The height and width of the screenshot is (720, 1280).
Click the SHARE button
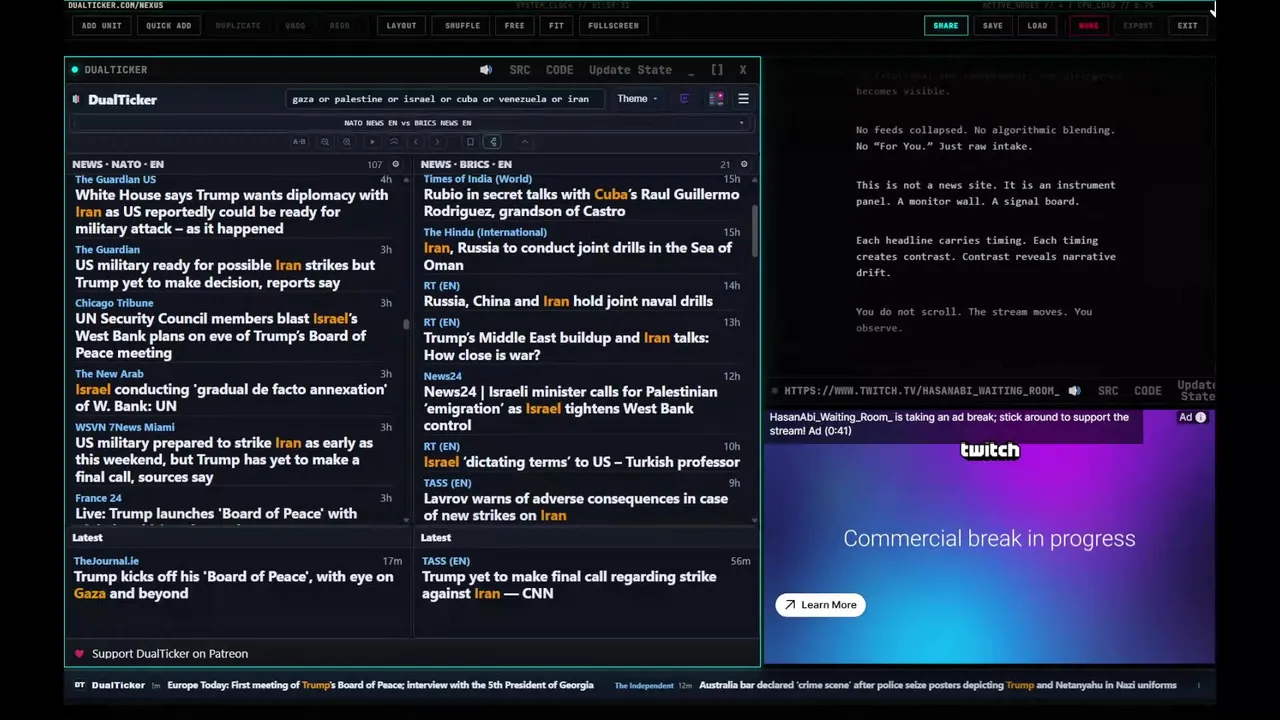coord(945,26)
